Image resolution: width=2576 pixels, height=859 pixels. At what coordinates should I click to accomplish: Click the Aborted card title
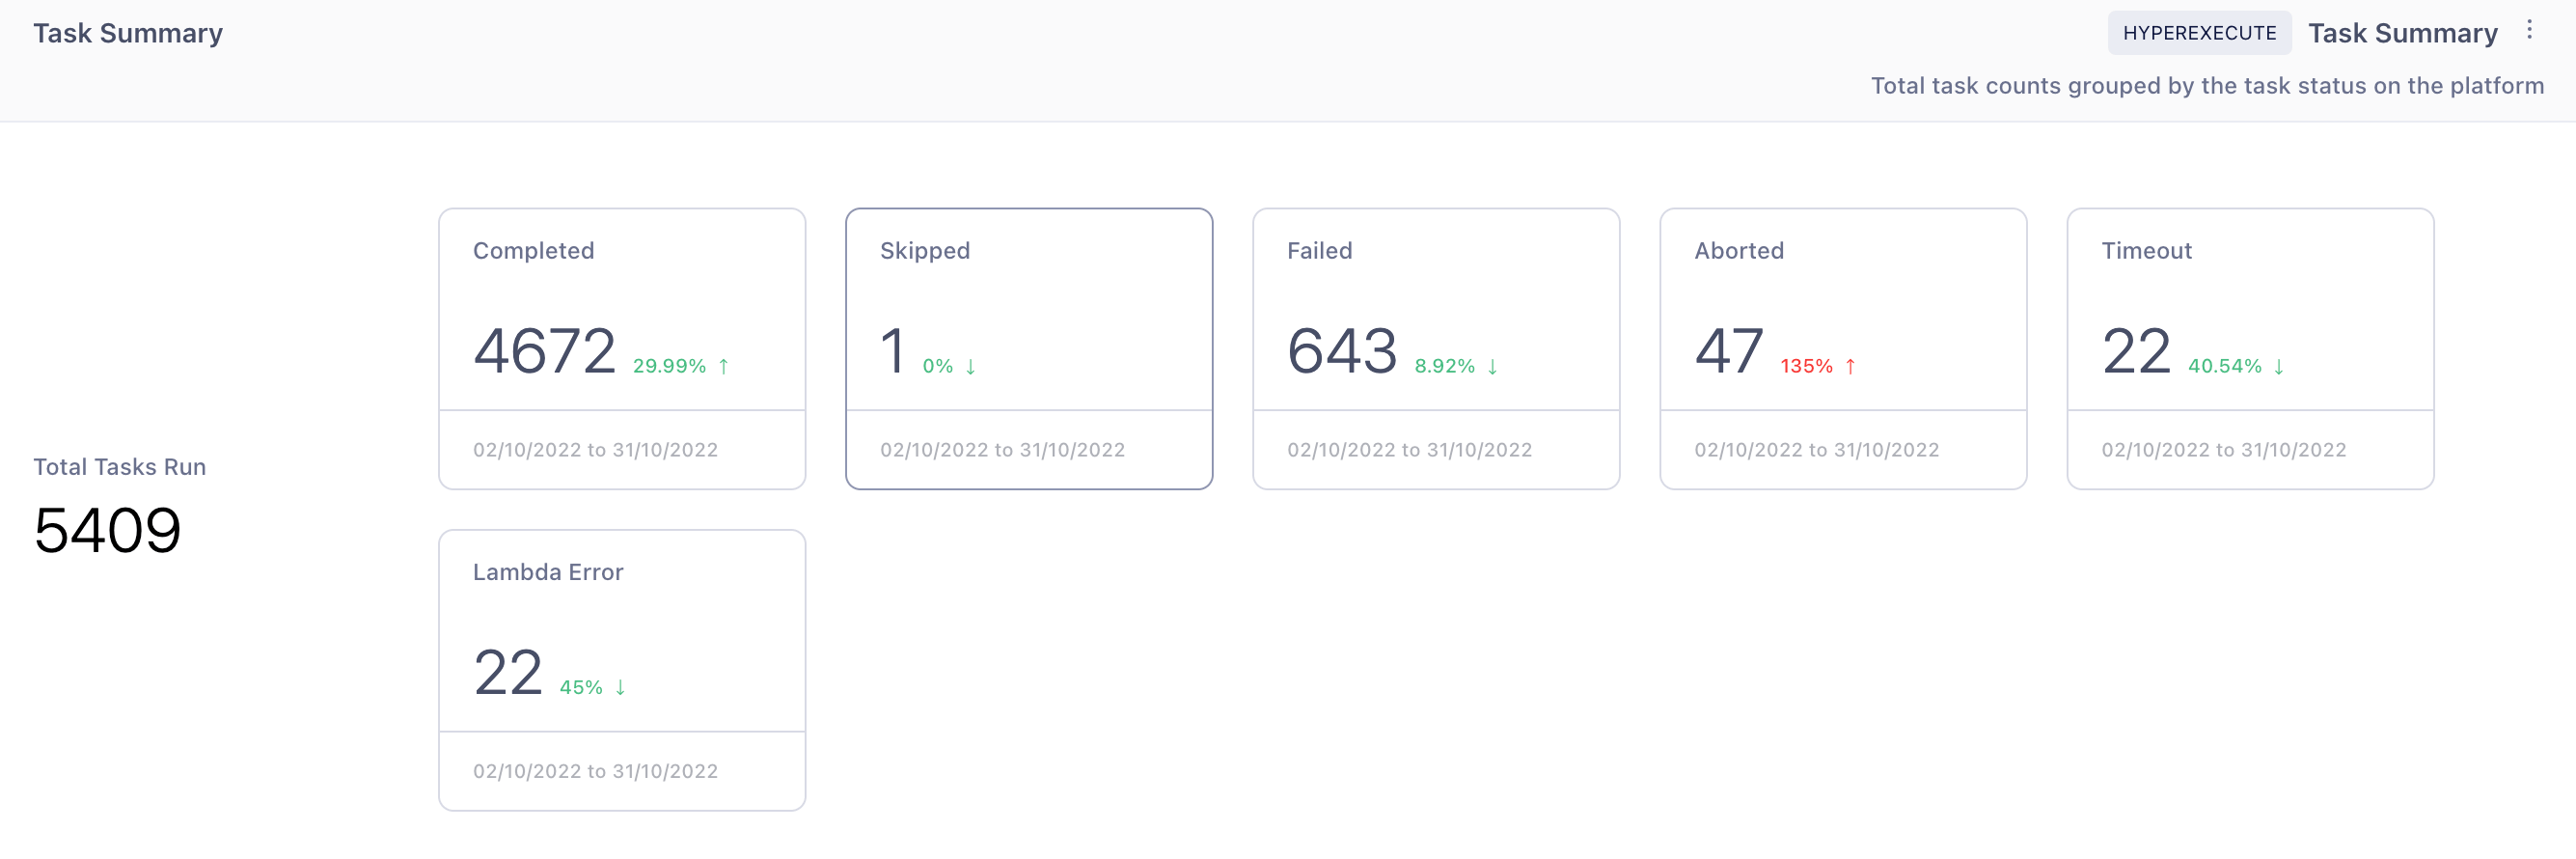1739,251
